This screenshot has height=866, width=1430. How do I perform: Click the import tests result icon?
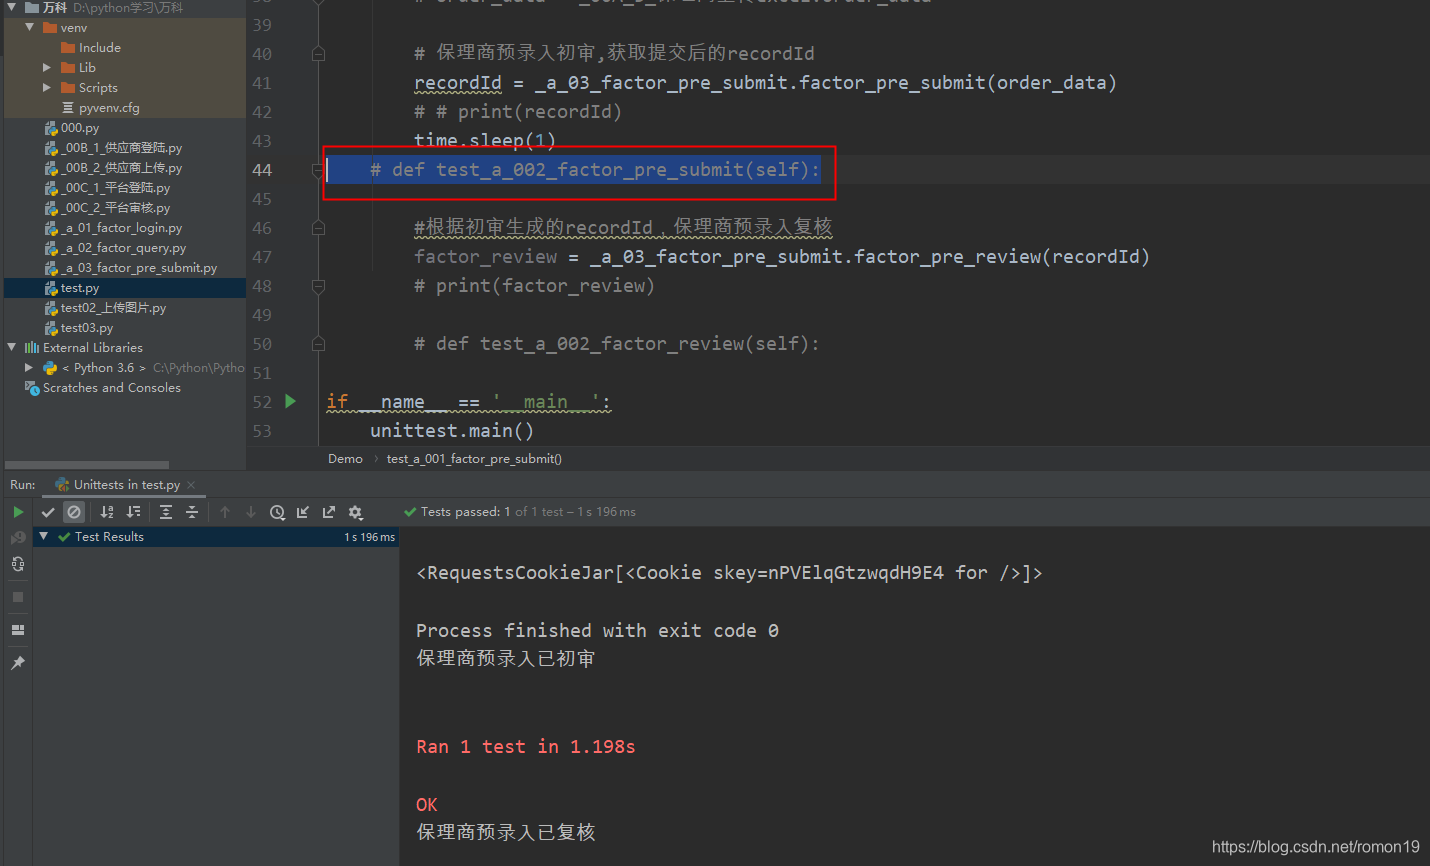click(302, 511)
